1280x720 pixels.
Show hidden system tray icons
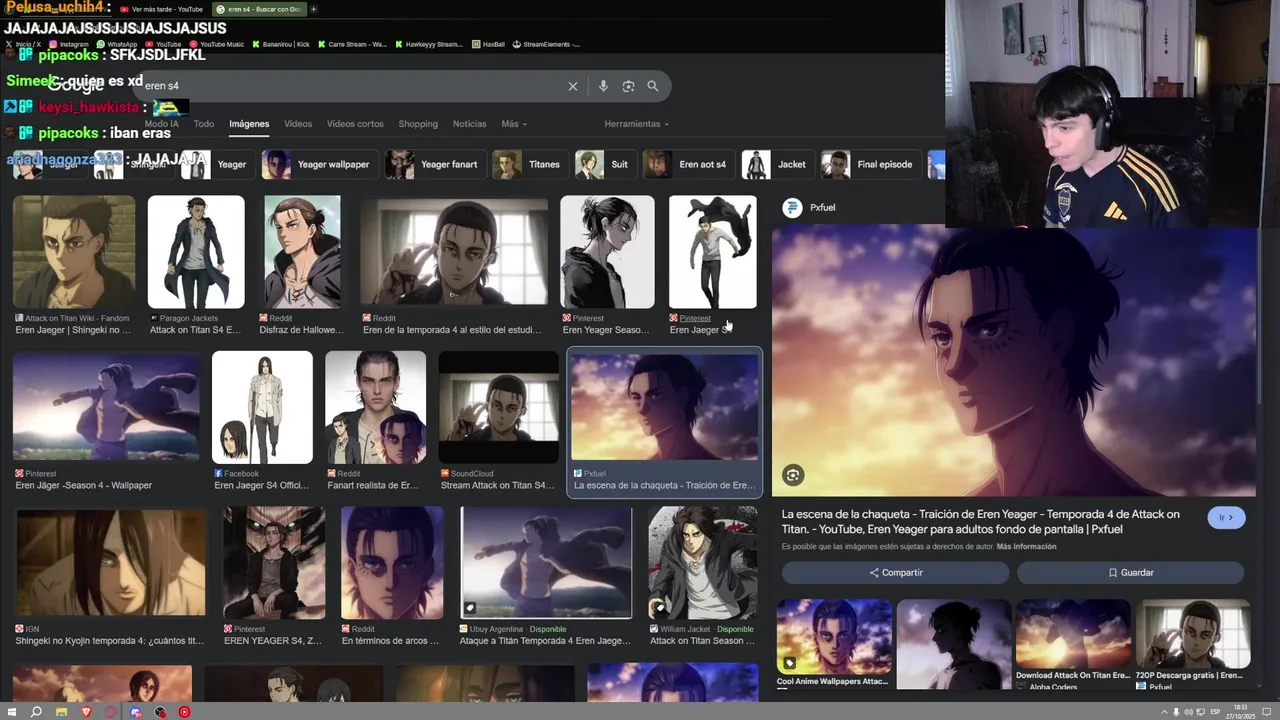tap(1165, 712)
